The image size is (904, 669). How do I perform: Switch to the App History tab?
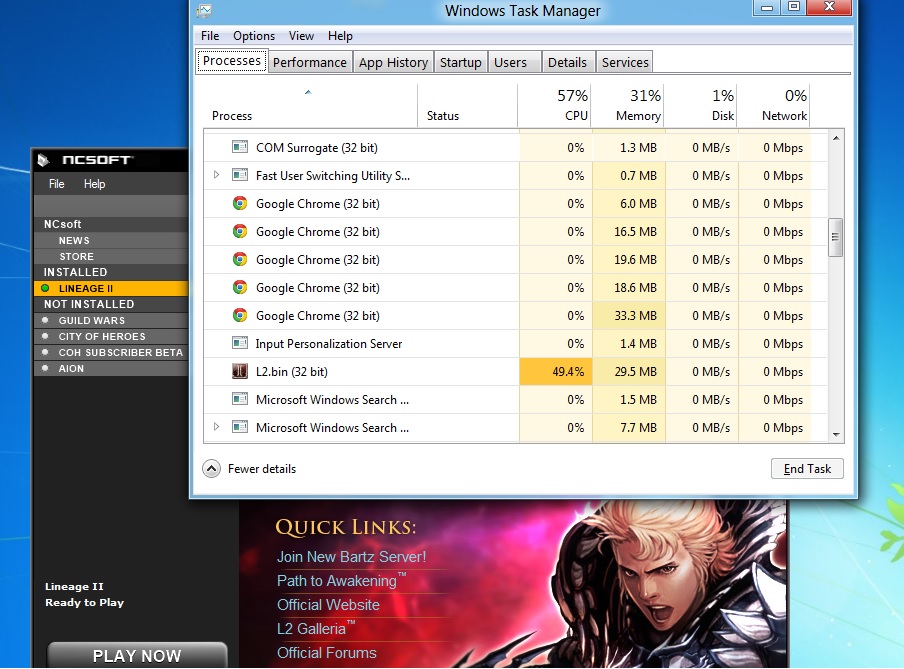click(393, 62)
